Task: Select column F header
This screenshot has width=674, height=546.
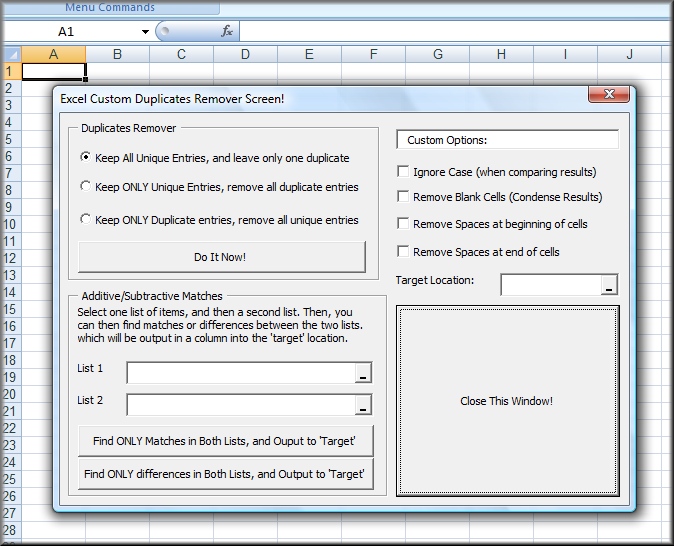Action: (374, 54)
